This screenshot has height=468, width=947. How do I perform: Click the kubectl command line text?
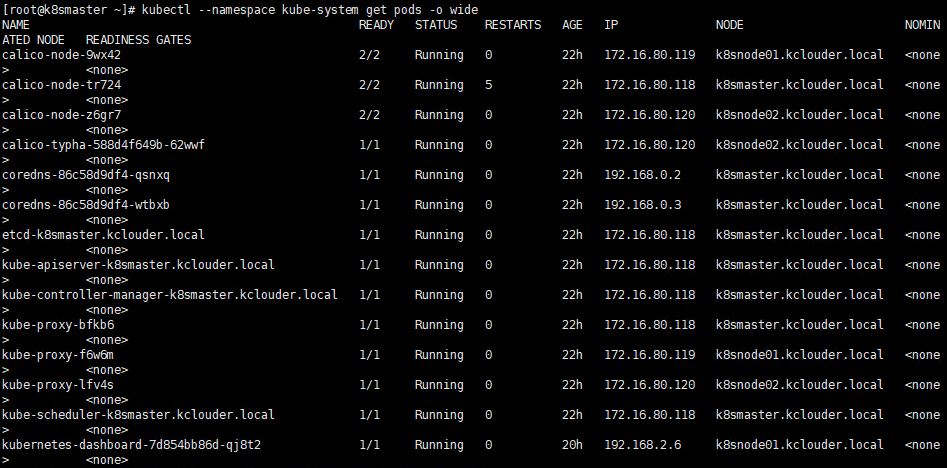[x=309, y=10]
